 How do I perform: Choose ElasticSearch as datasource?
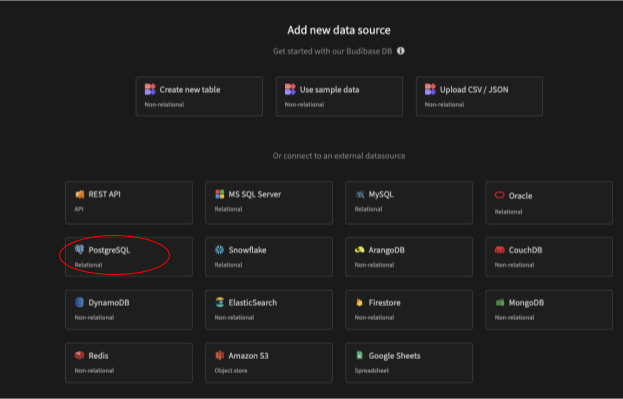269,310
